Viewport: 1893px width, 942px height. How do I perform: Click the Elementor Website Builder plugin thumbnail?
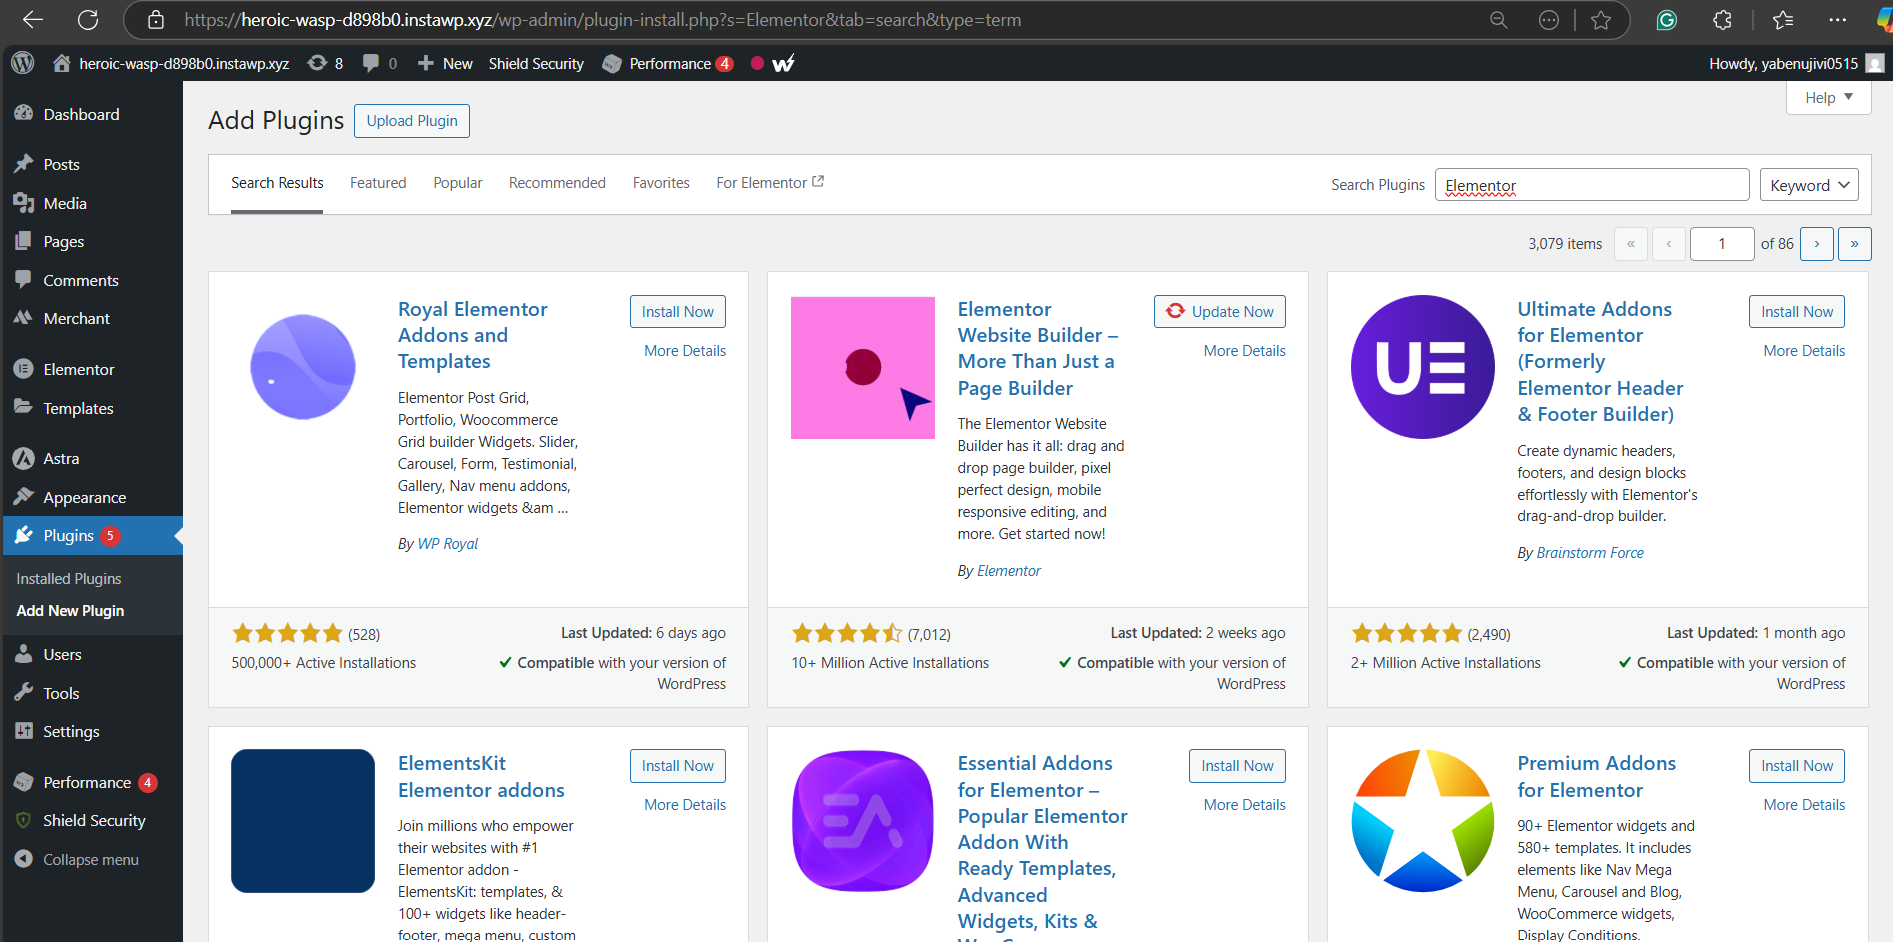point(863,368)
